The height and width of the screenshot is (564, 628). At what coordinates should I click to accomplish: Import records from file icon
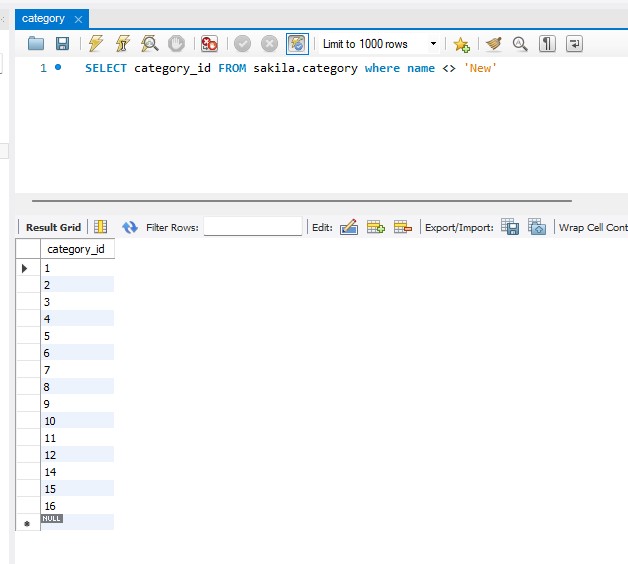537,226
